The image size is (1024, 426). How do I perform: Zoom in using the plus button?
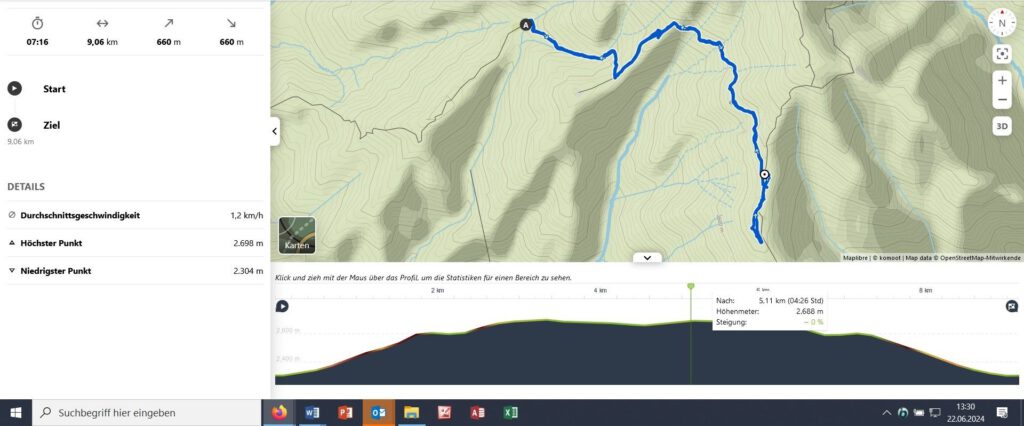1002,80
